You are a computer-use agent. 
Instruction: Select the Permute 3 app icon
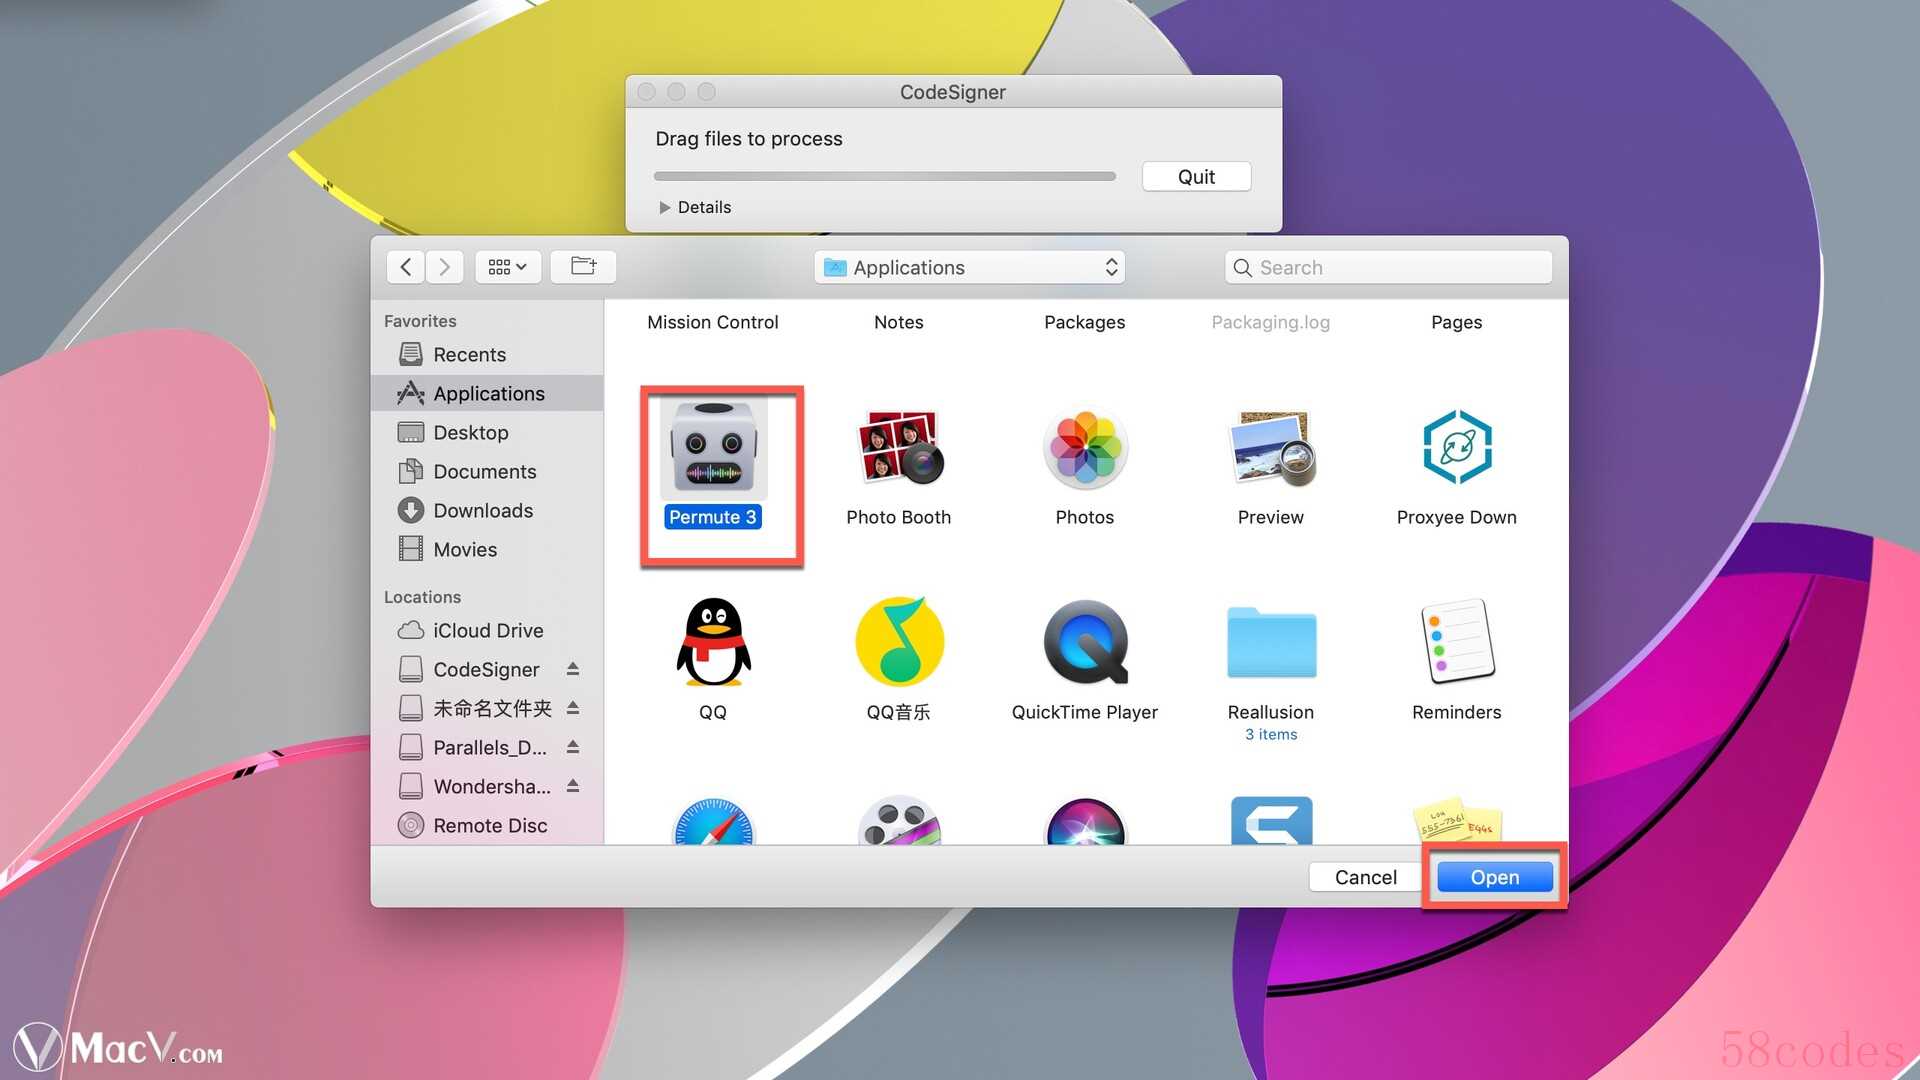point(713,451)
